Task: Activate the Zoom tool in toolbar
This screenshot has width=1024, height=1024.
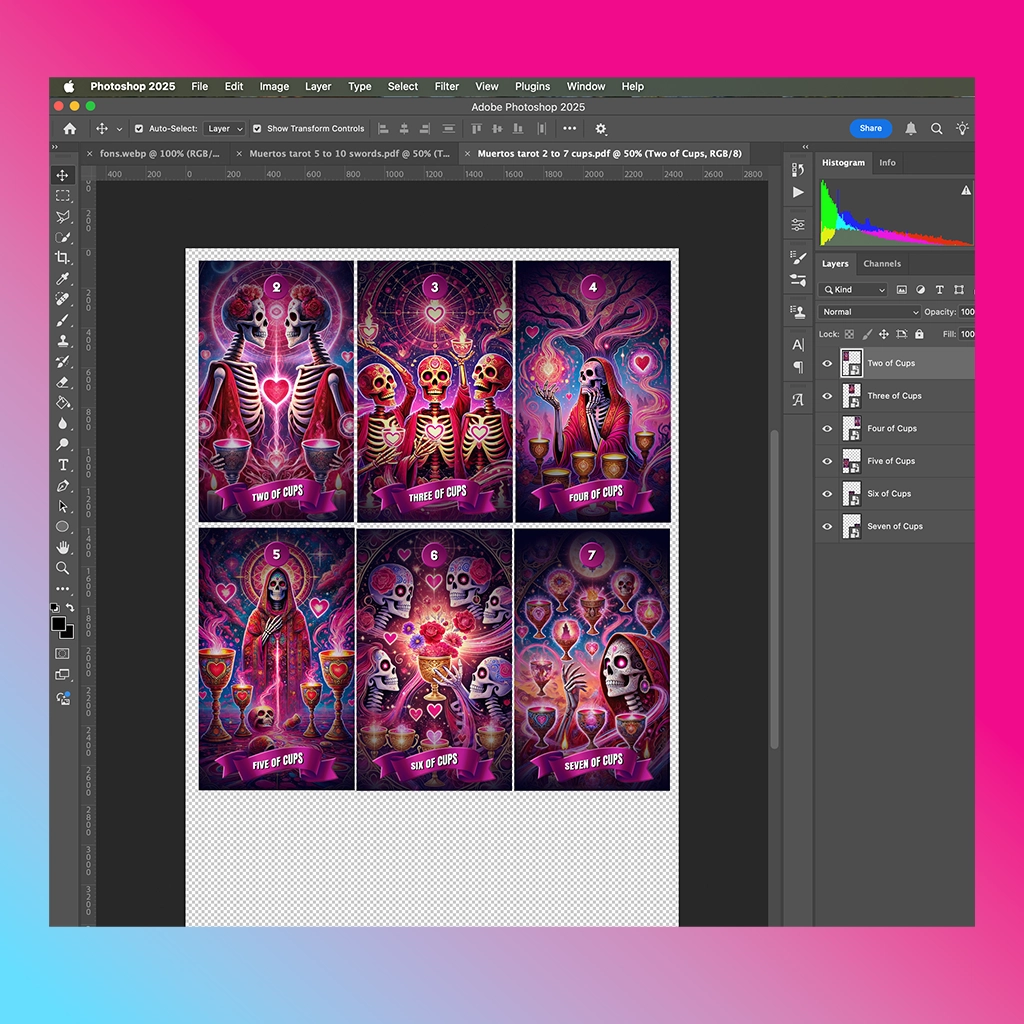Action: click(63, 568)
